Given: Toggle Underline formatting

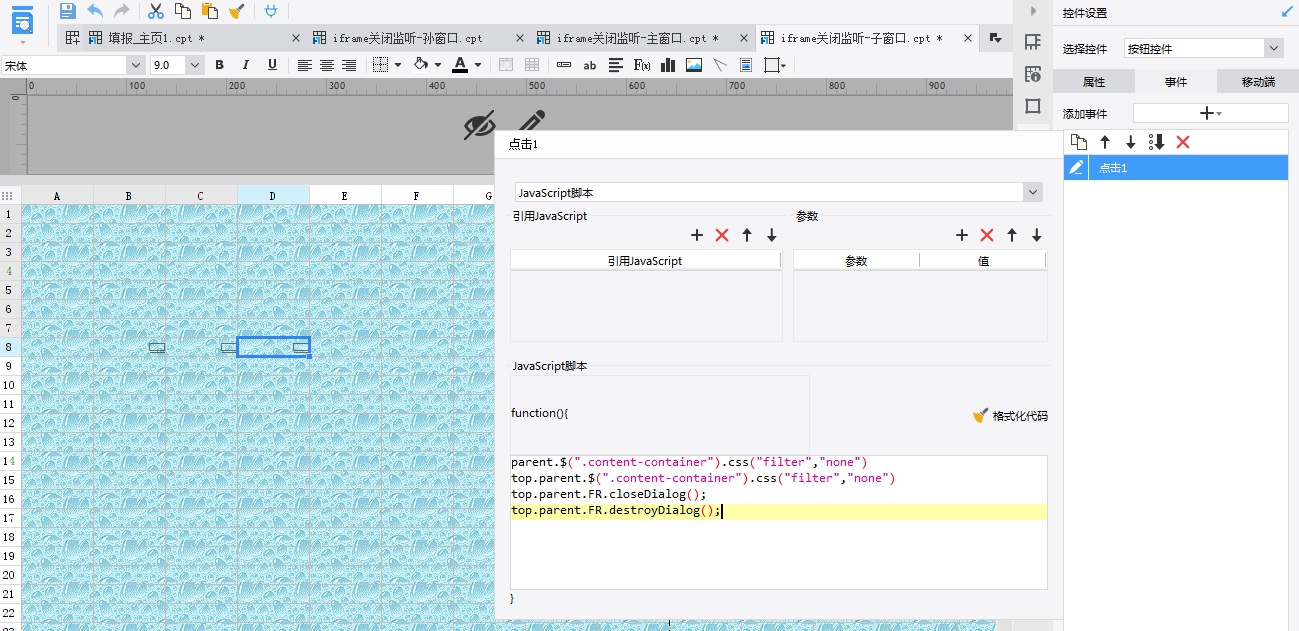Looking at the screenshot, I should [x=272, y=65].
